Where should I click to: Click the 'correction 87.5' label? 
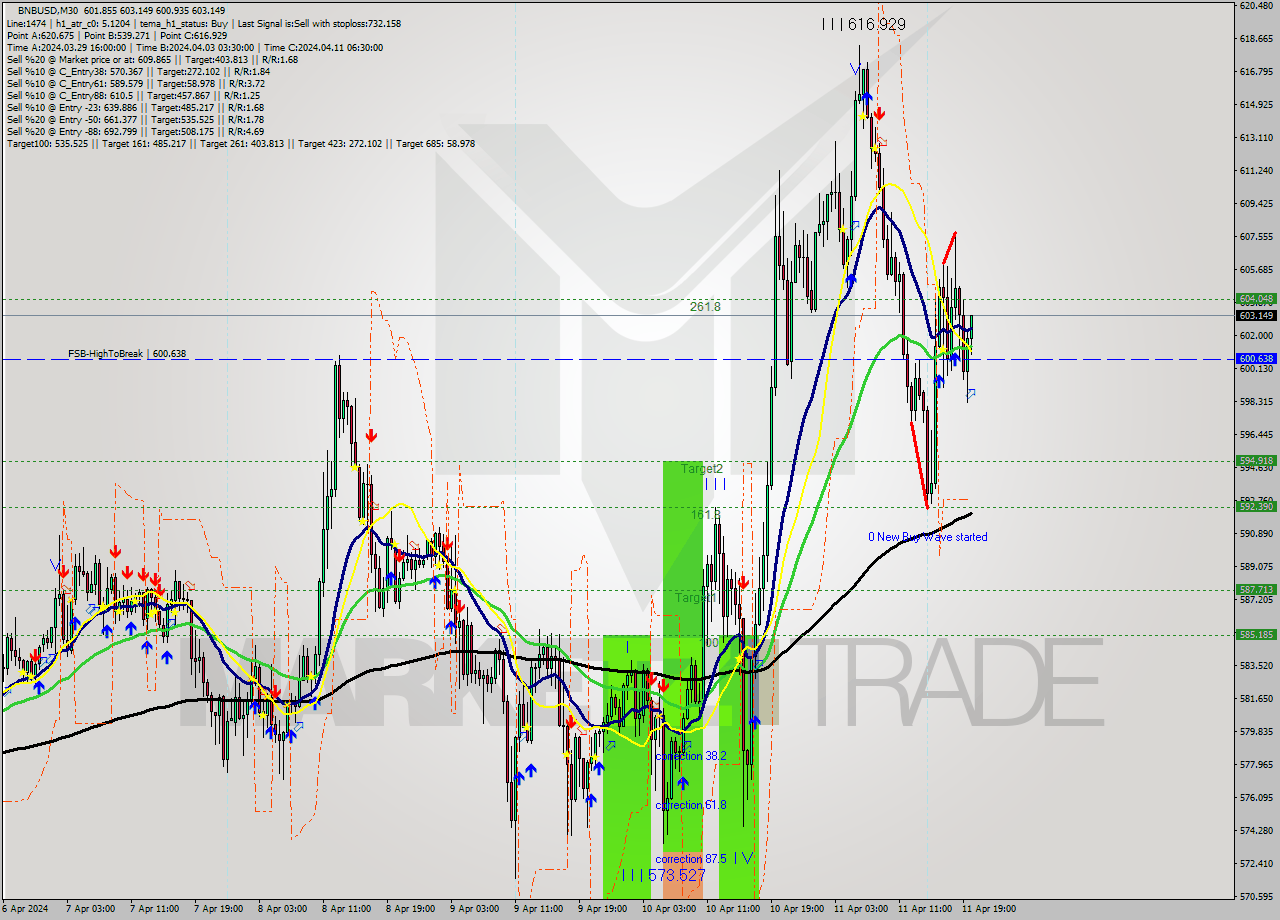click(x=691, y=859)
